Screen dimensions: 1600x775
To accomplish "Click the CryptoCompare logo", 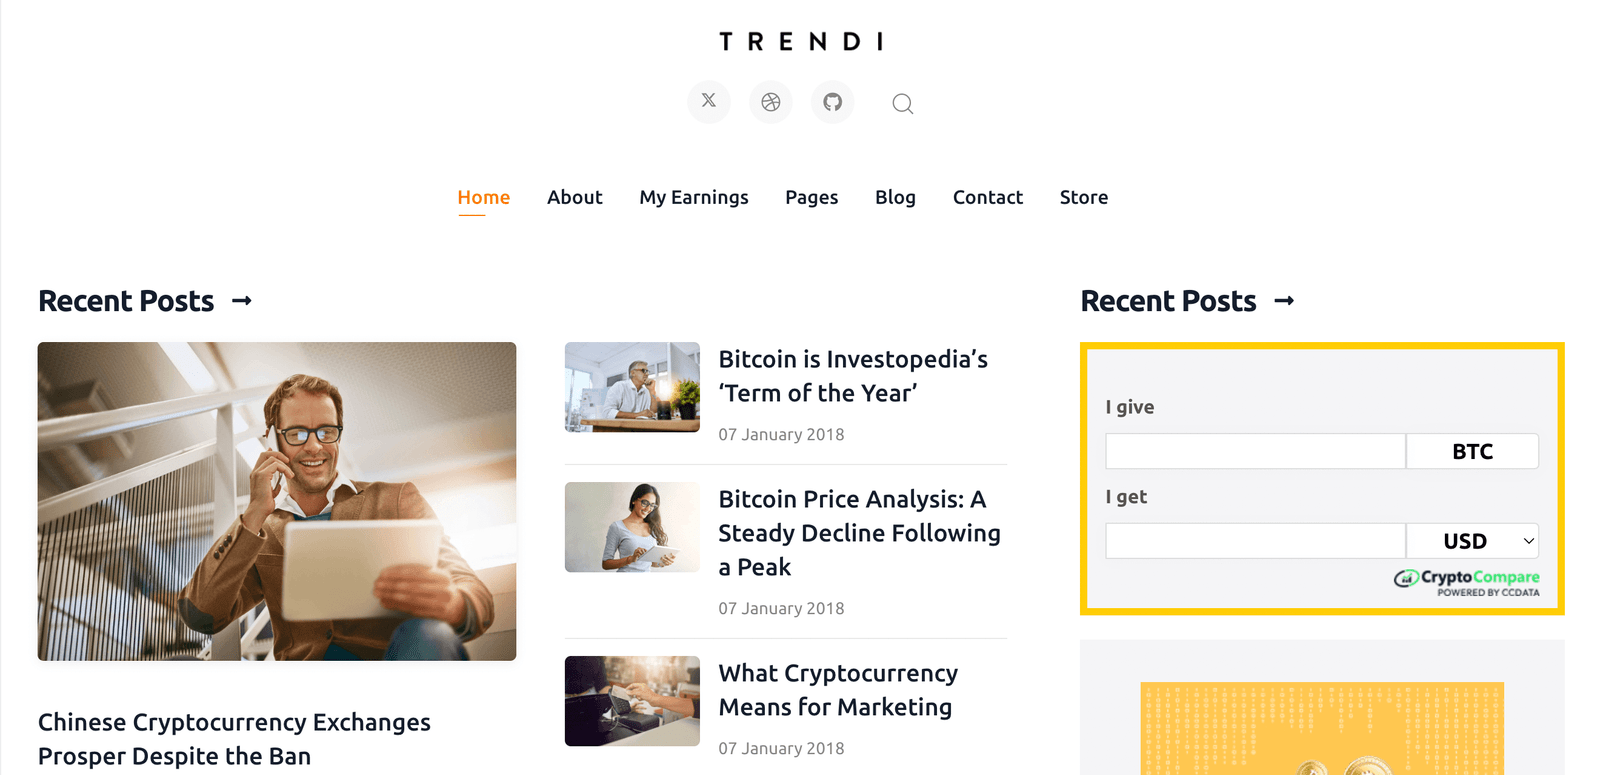I will tap(1466, 581).
